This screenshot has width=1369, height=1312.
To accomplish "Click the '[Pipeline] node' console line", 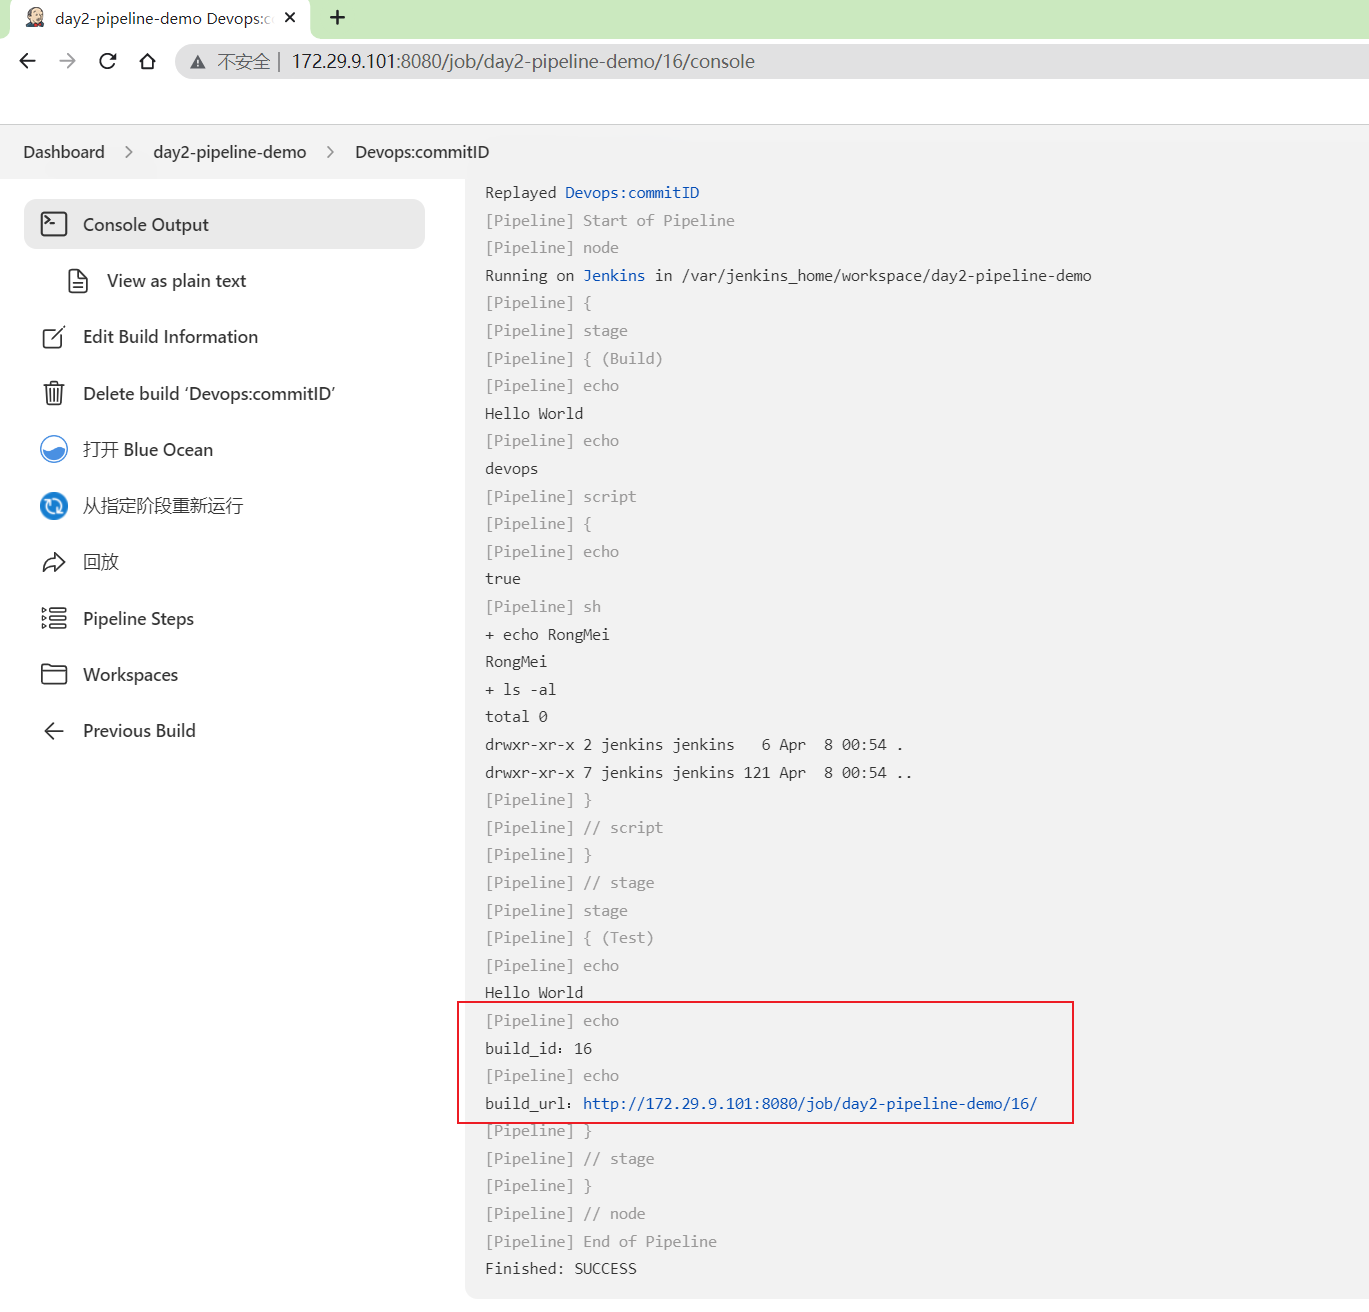I will [552, 248].
